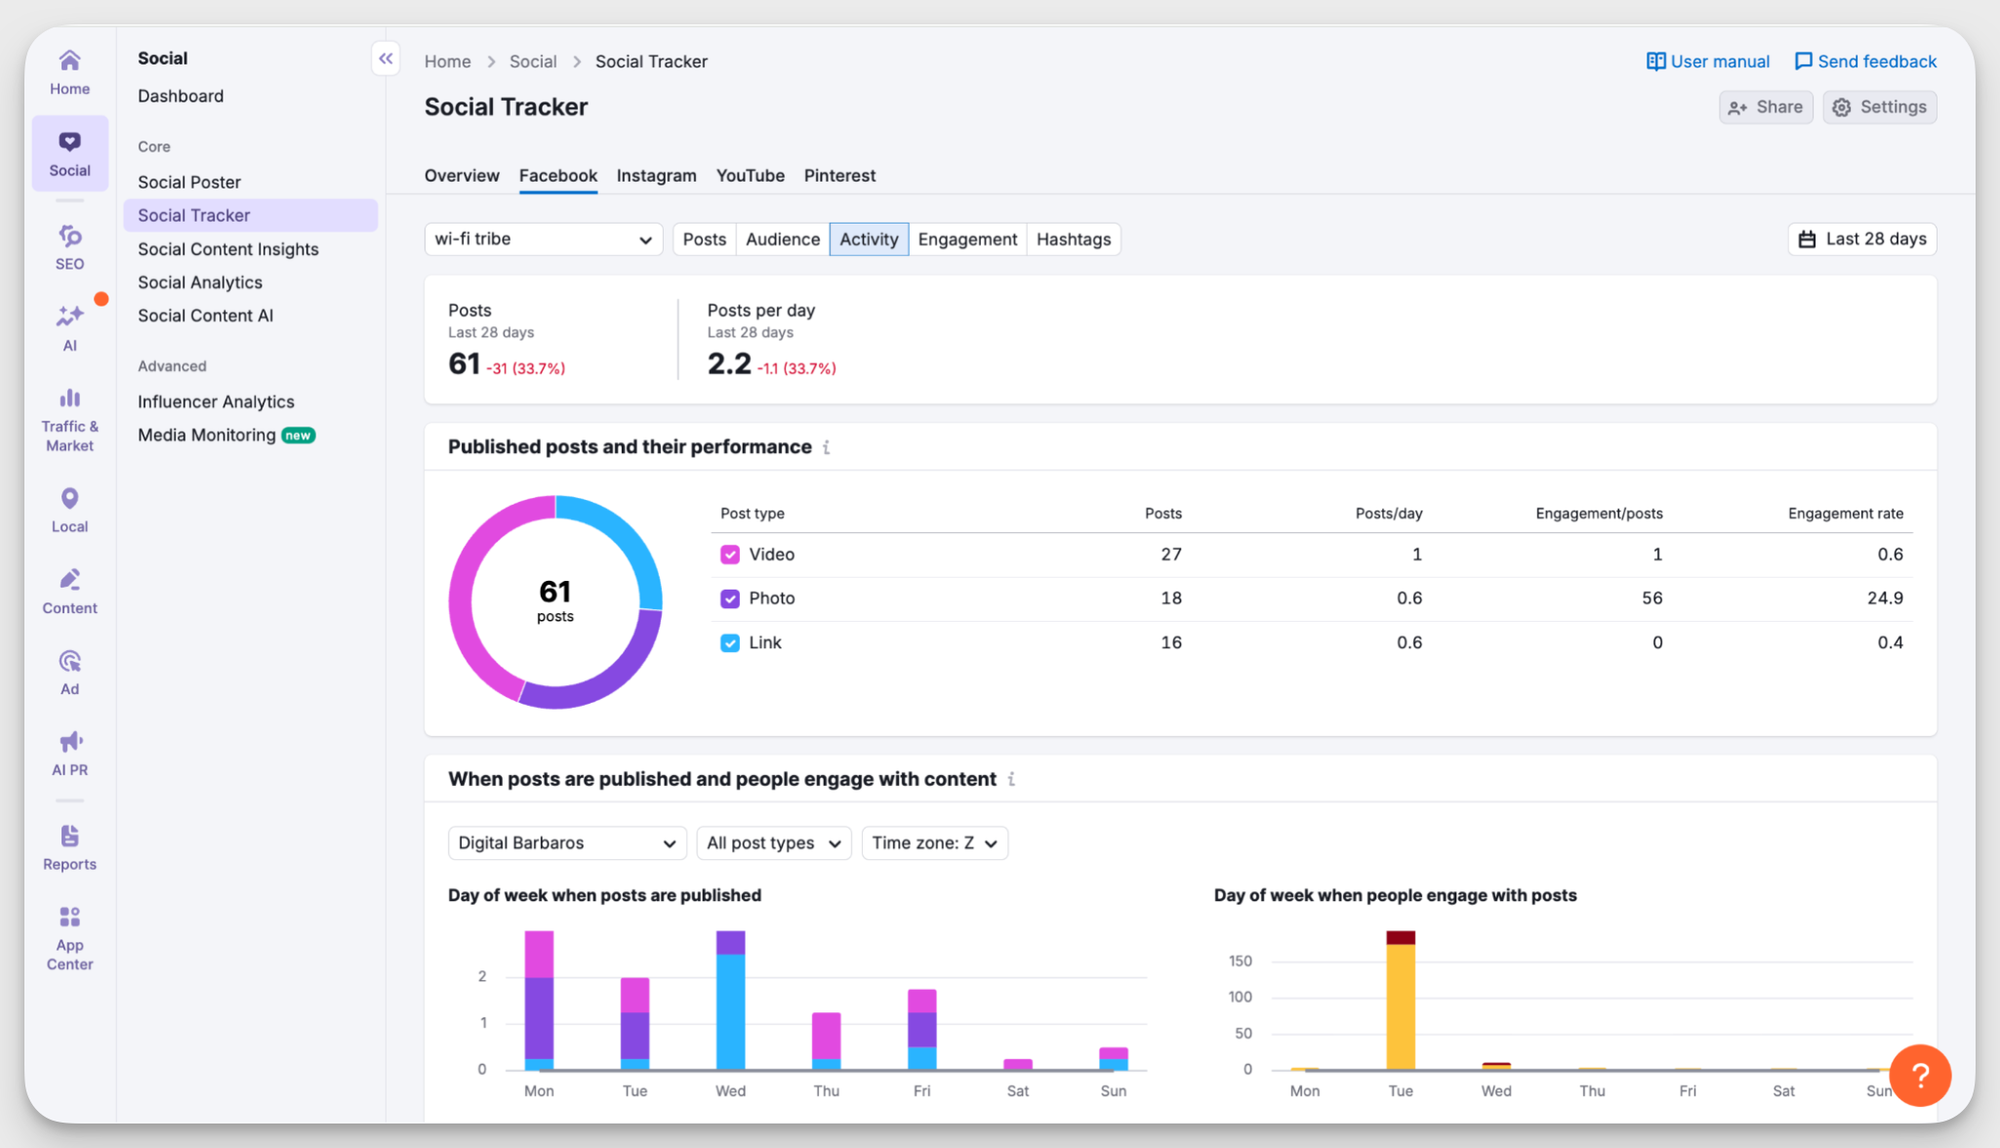Select the Content section in the sidebar

(69, 588)
